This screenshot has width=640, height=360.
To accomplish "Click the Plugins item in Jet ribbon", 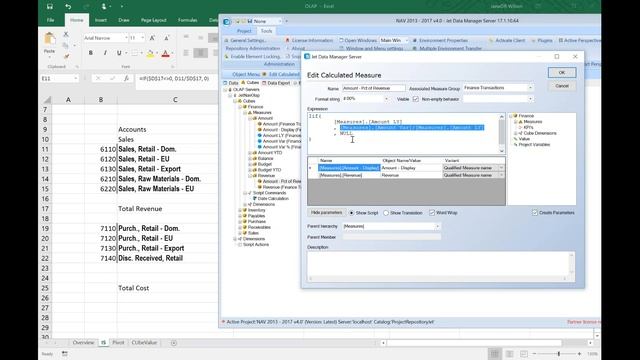I will [x=542, y=40].
